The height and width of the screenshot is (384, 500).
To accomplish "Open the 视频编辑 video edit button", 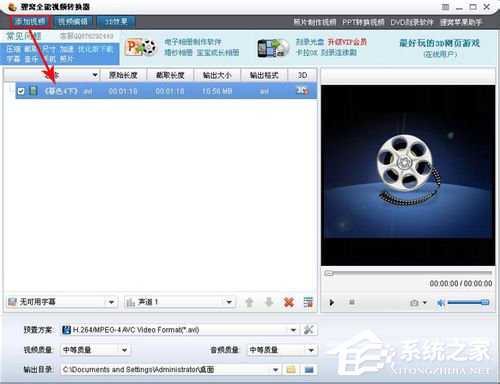I will click(73, 22).
